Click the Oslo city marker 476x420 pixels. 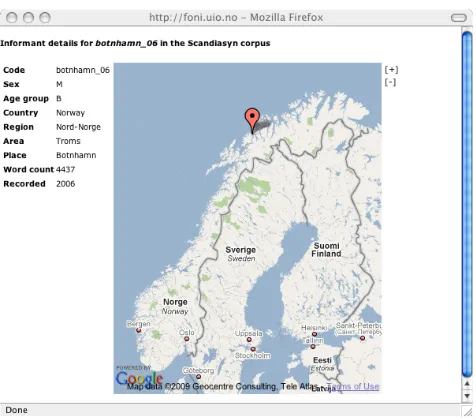coord(187,339)
